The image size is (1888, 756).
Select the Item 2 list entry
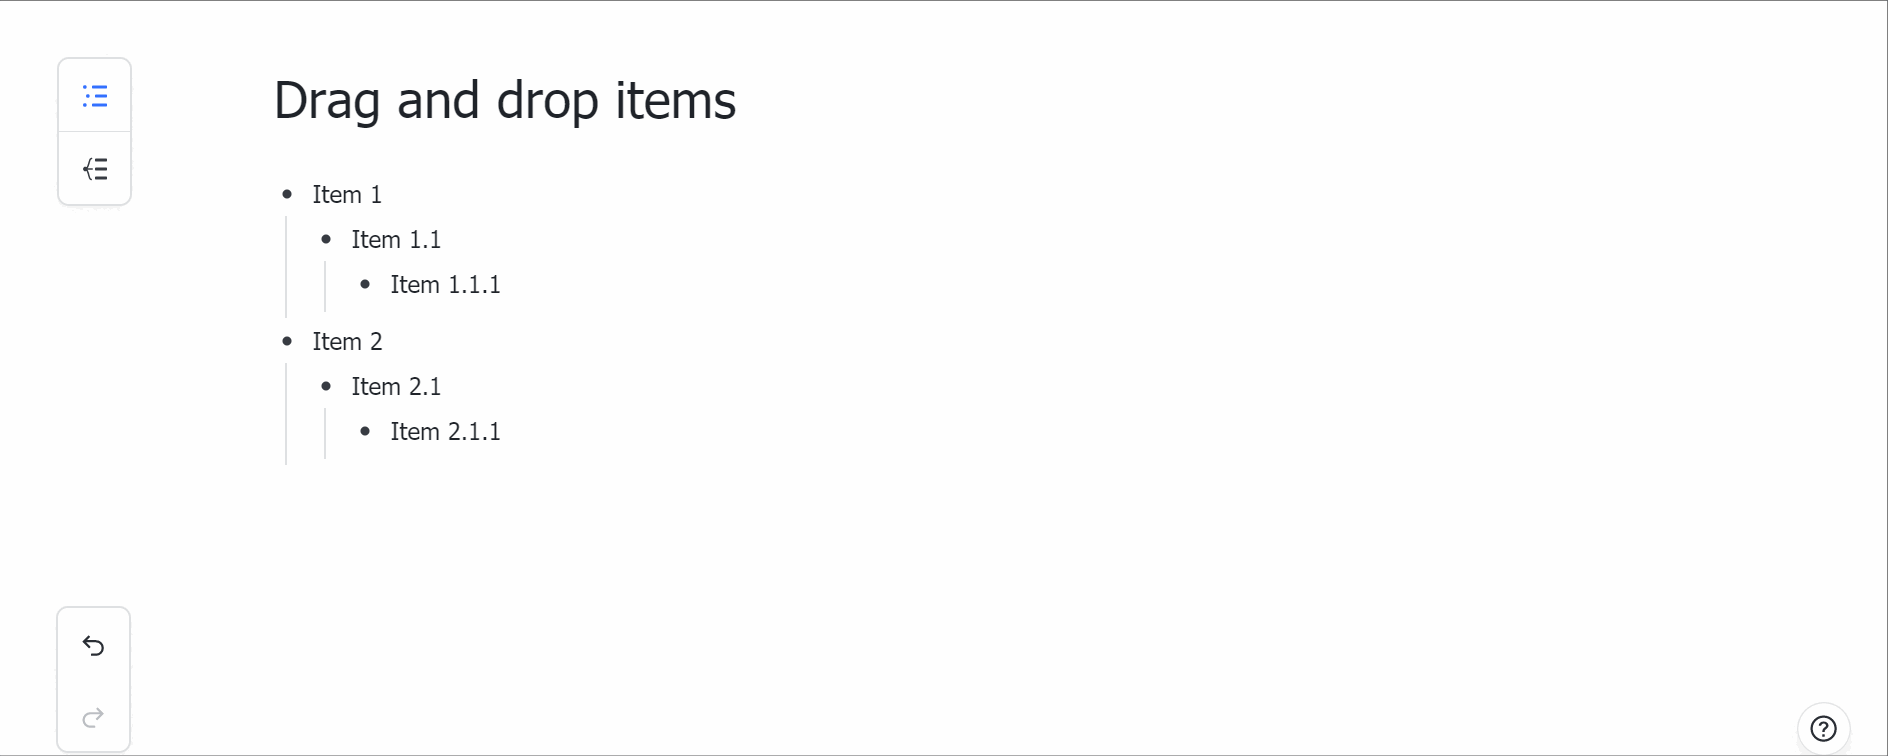click(x=347, y=342)
